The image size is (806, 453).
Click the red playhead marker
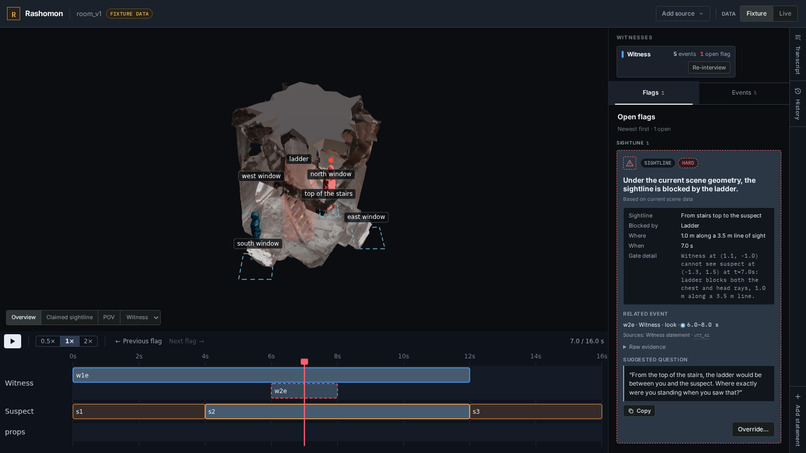tap(304, 362)
